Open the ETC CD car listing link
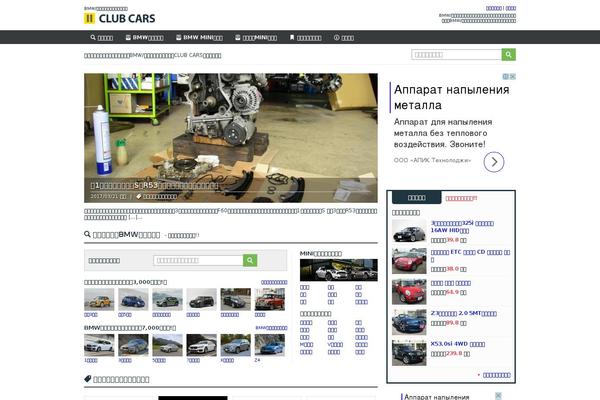 [470, 256]
